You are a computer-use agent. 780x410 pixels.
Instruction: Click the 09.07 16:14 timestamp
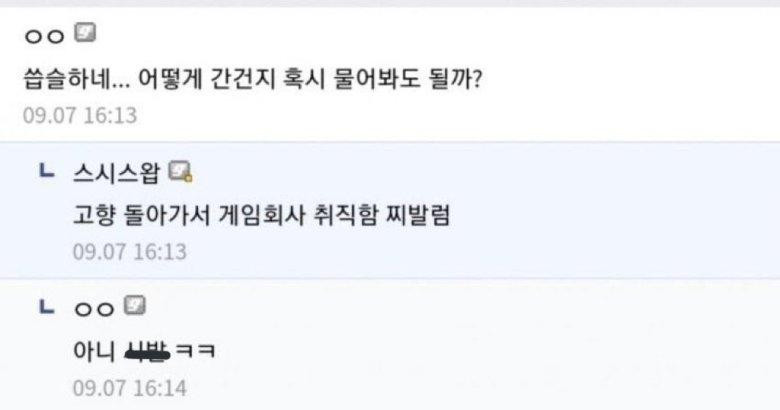tap(129, 388)
